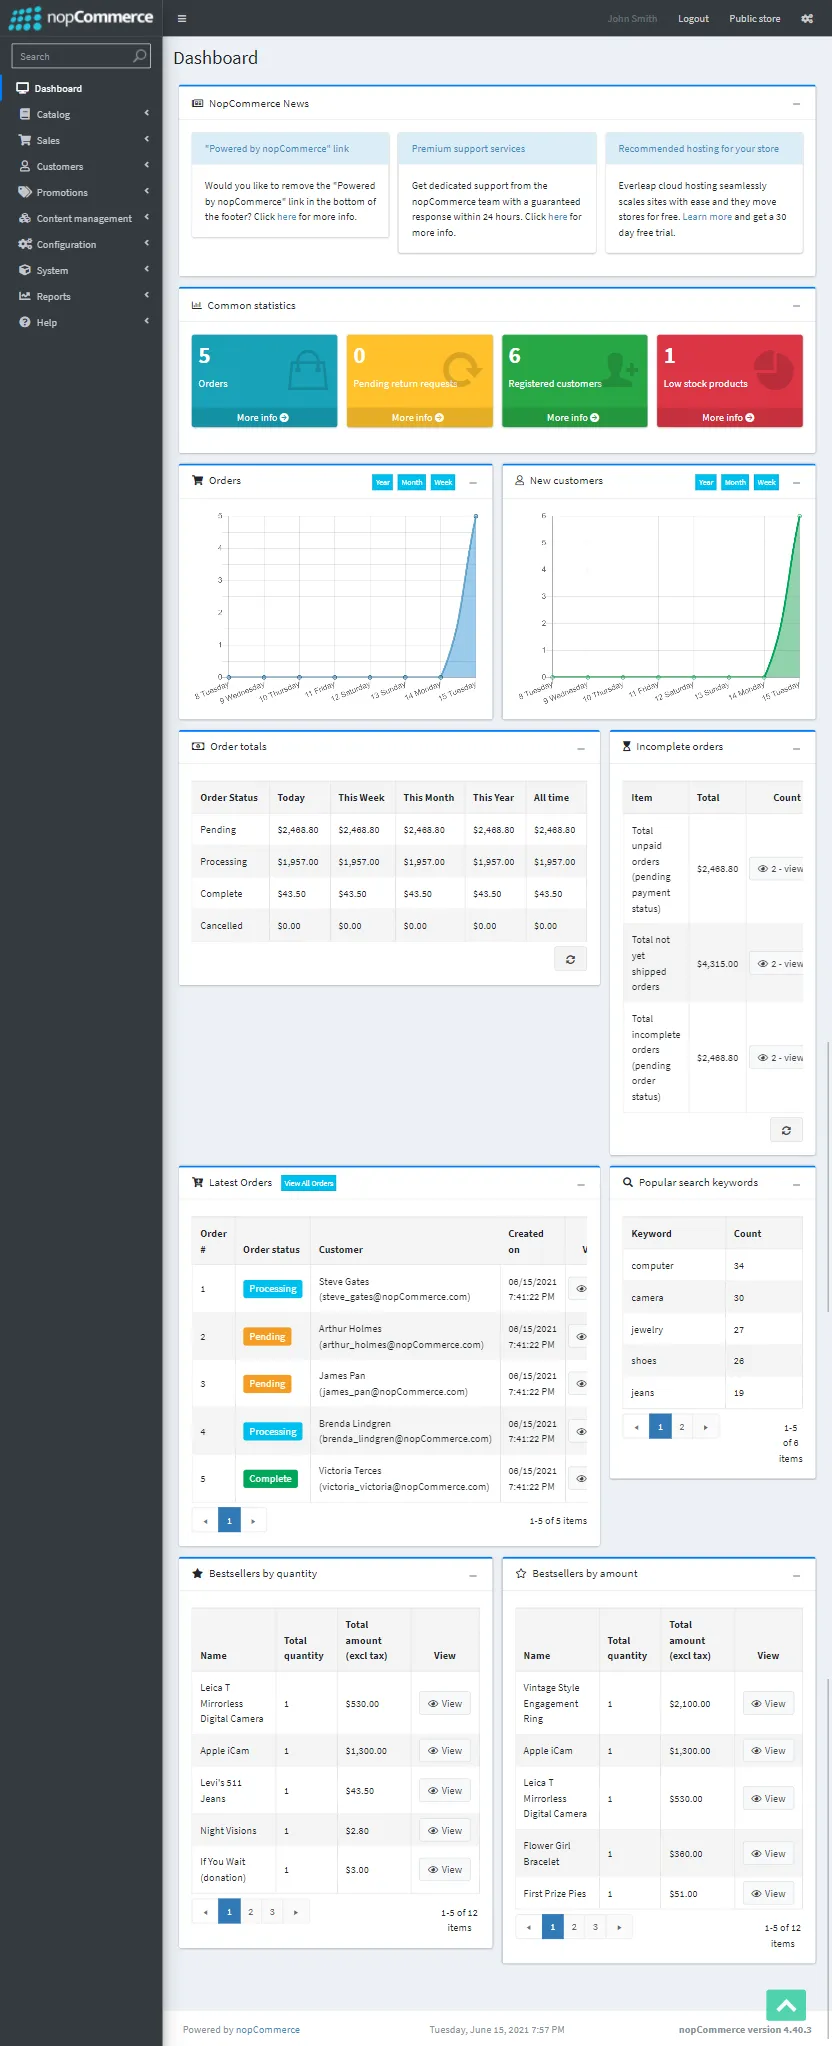
Task: Open the Sales menu
Action: (x=81, y=140)
